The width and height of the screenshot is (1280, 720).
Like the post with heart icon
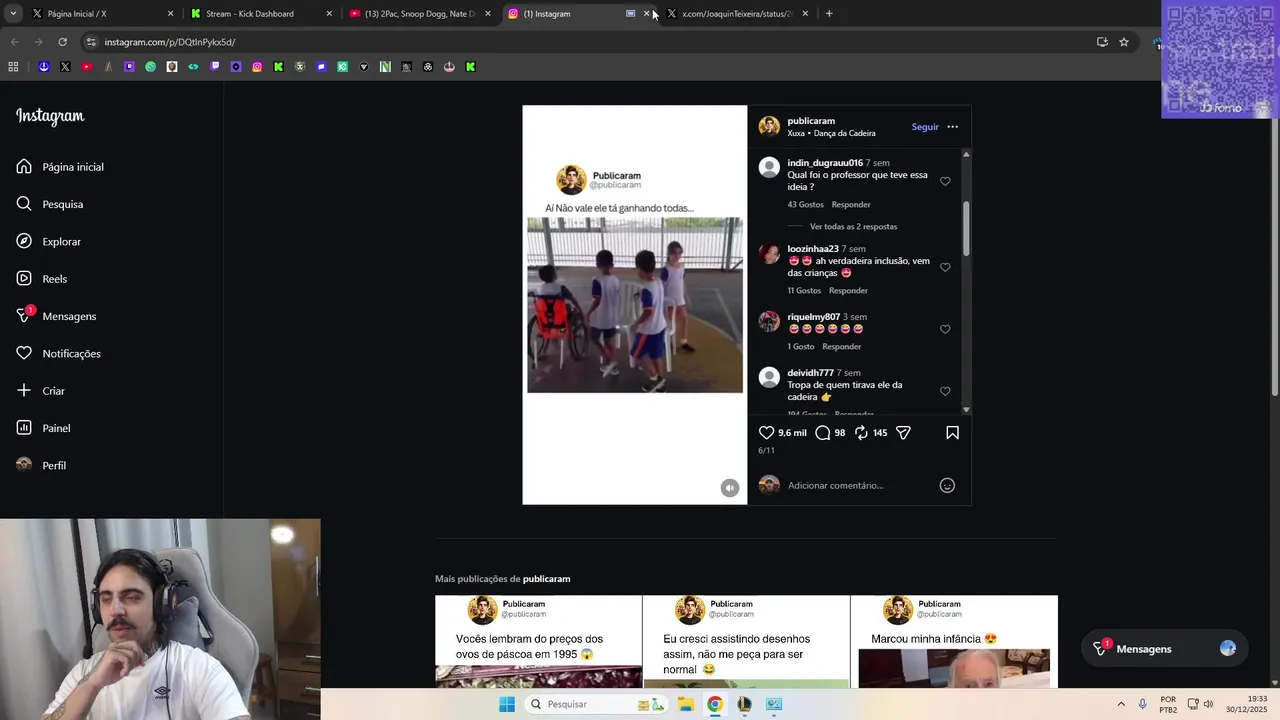click(x=766, y=433)
